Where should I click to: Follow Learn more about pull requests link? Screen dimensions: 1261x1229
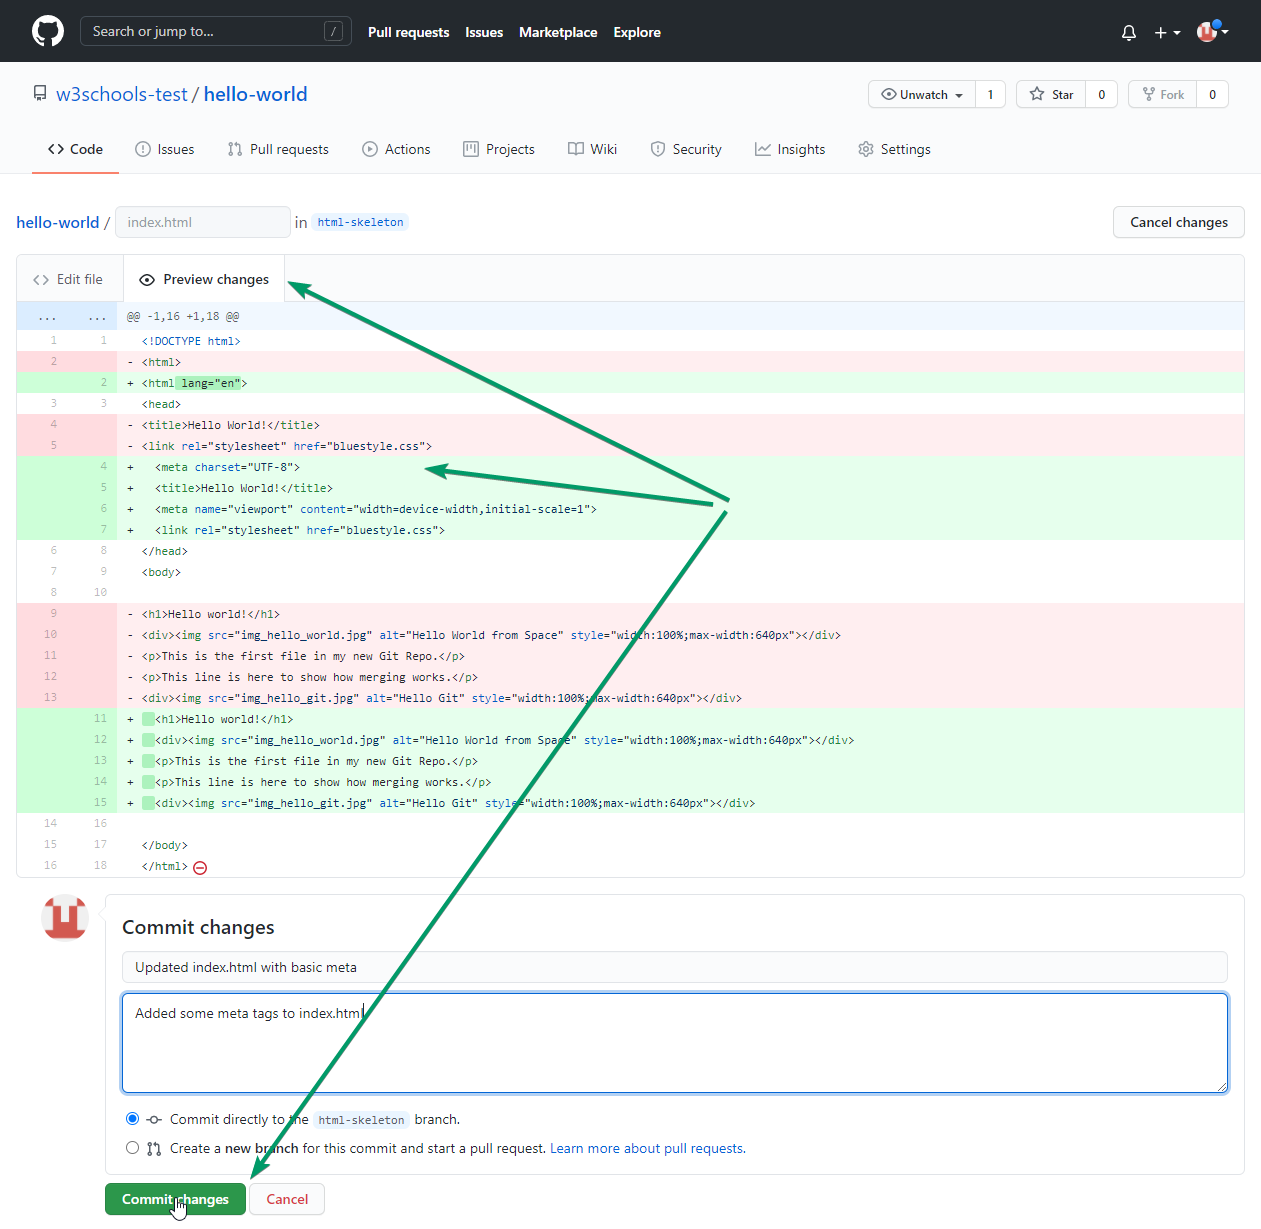point(647,1148)
